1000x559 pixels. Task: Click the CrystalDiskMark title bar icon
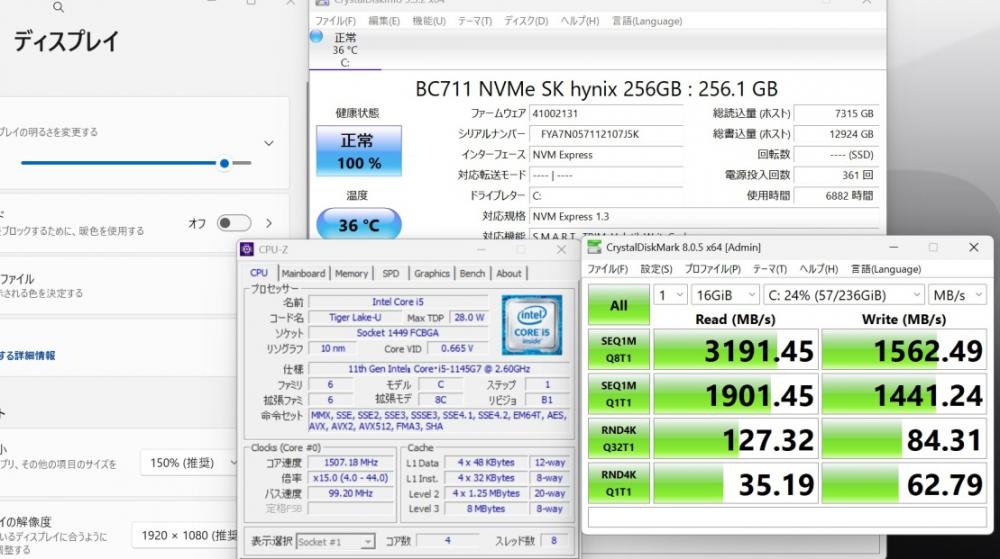pyautogui.click(x=594, y=247)
